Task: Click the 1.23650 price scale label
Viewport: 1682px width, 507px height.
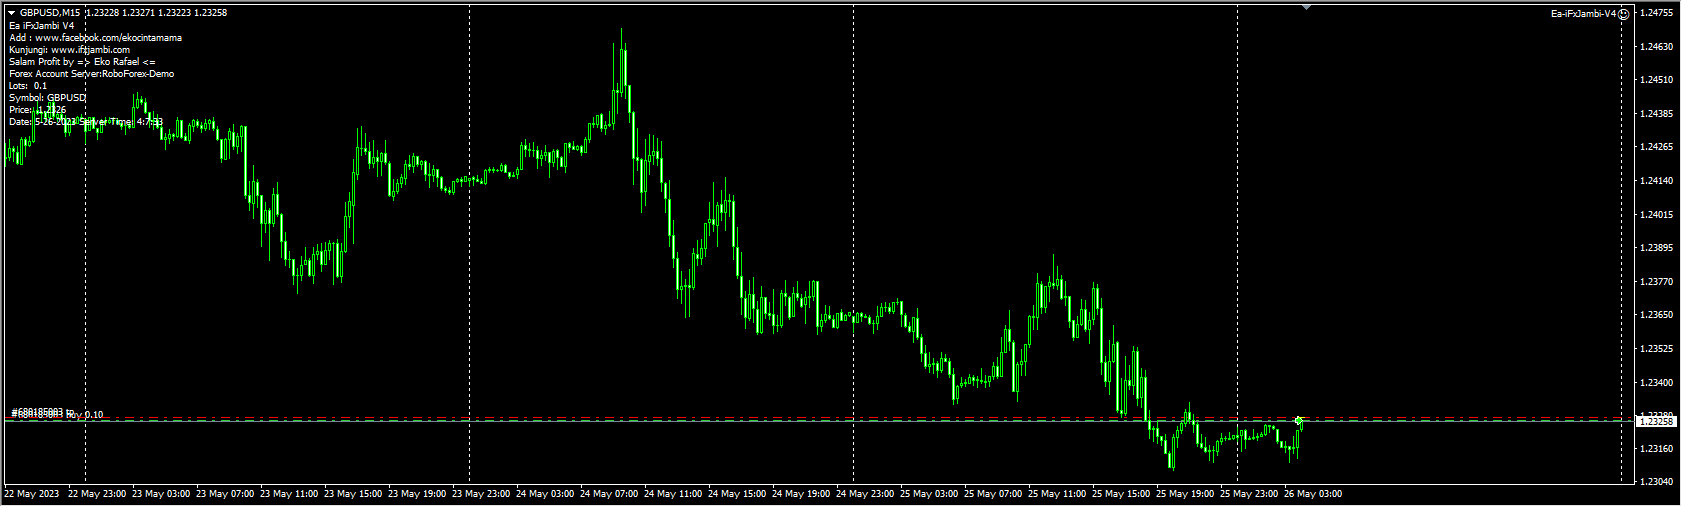Action: coord(1657,315)
